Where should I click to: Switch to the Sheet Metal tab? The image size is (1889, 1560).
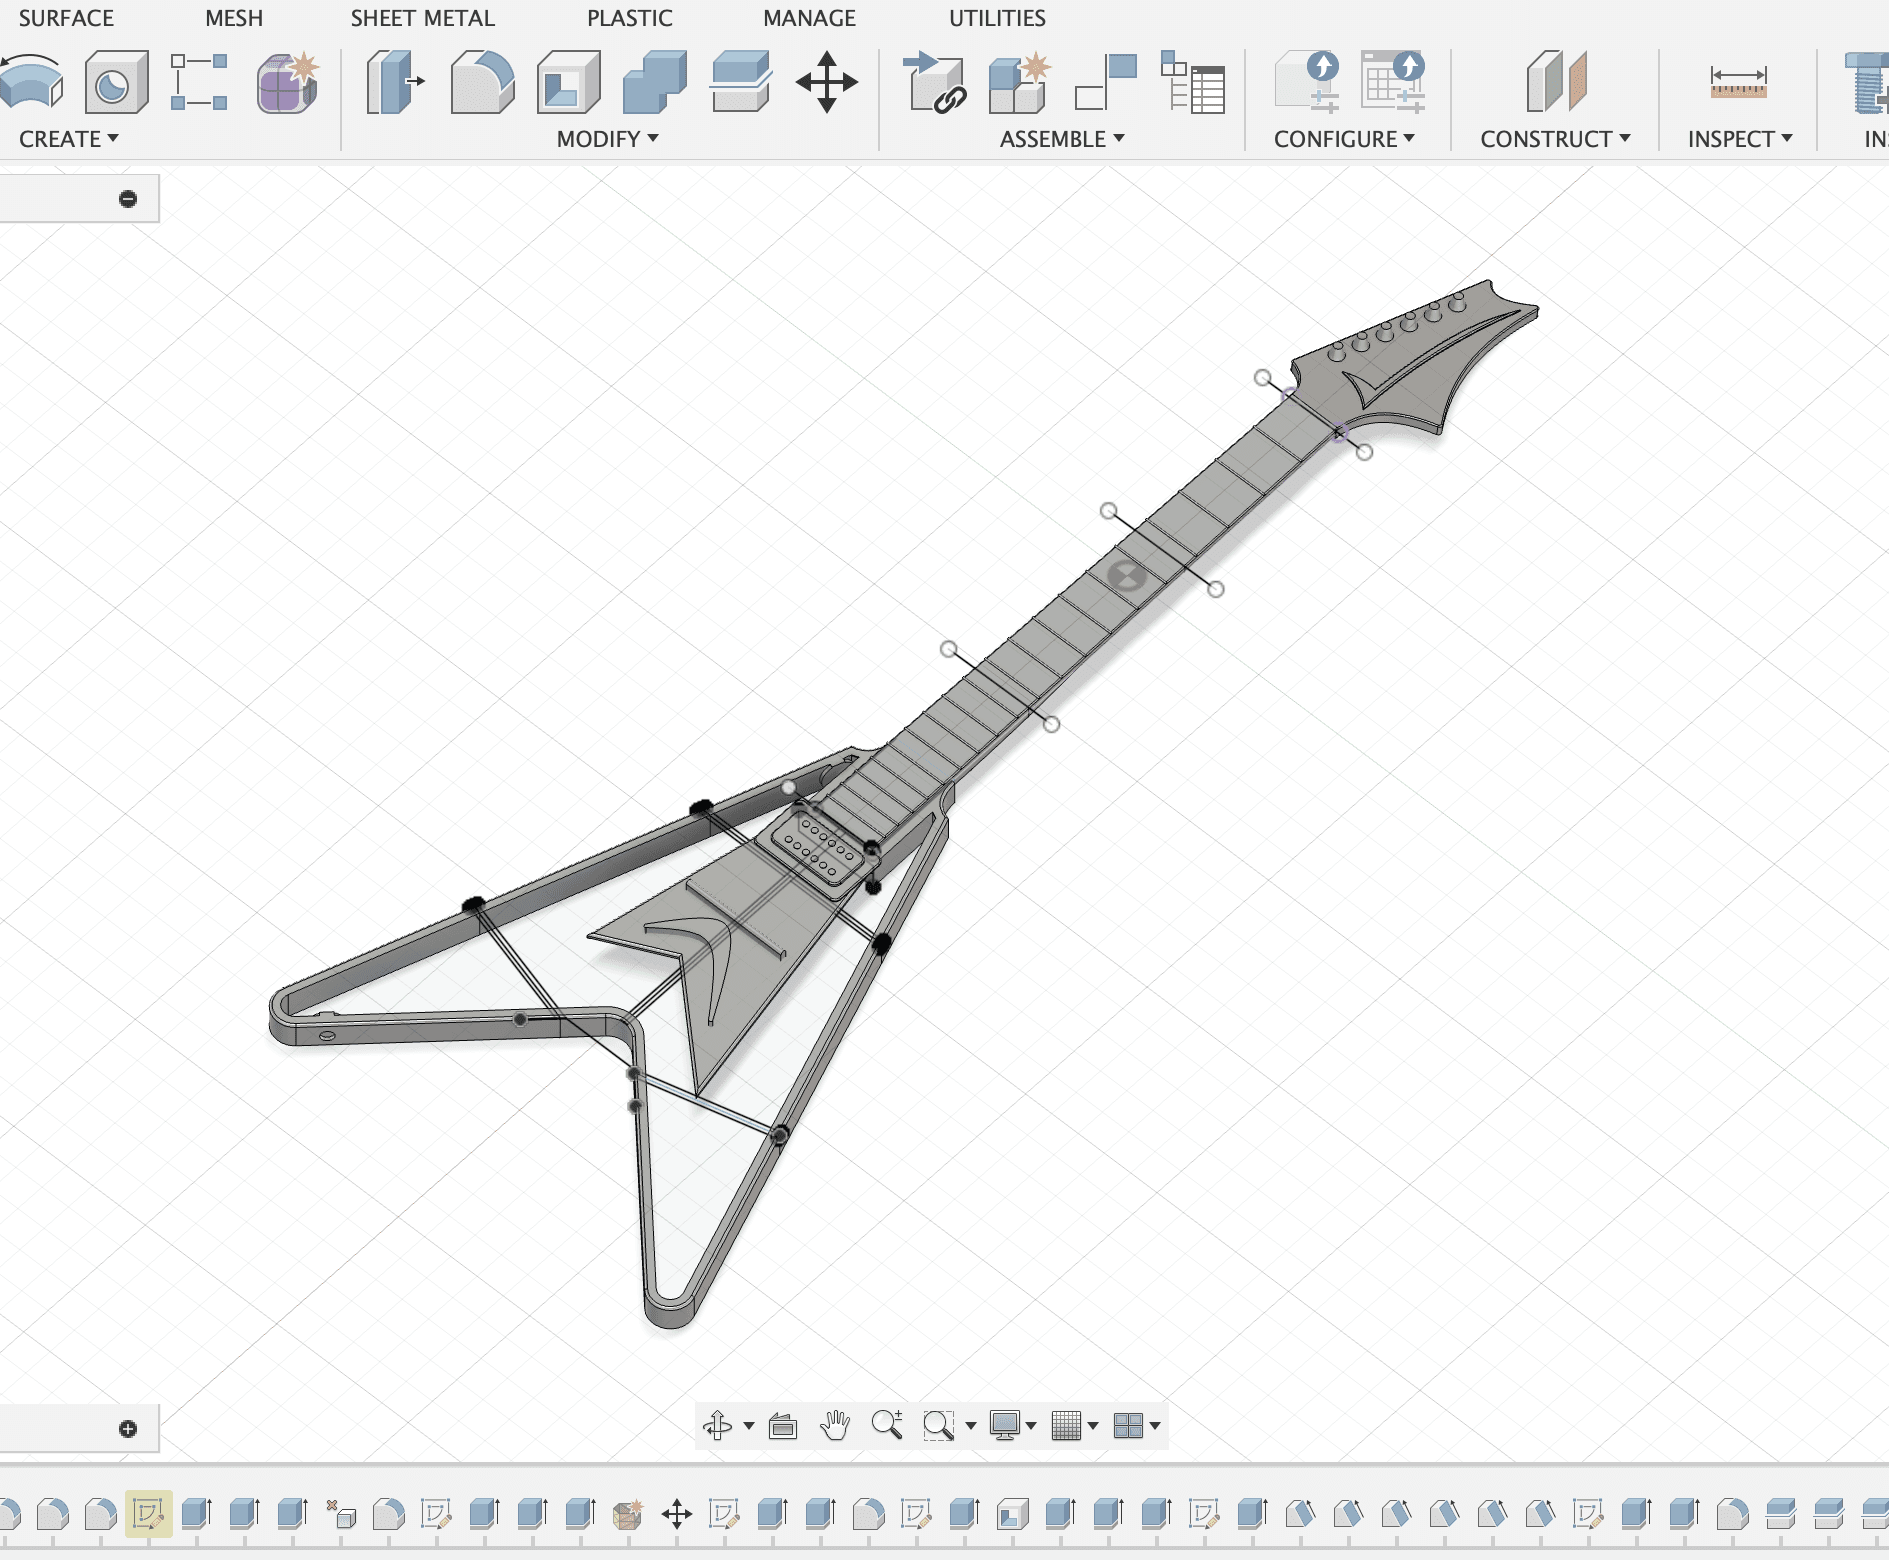tap(421, 17)
